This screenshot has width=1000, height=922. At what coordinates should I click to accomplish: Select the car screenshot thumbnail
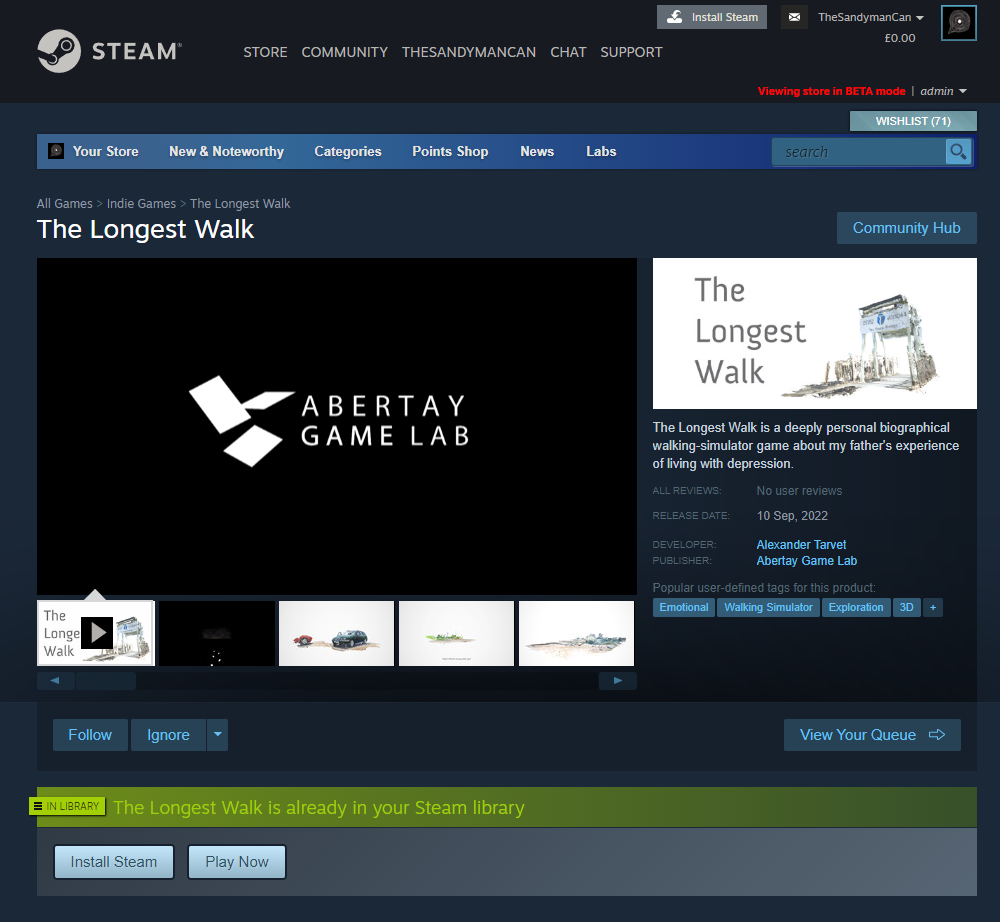click(x=336, y=633)
